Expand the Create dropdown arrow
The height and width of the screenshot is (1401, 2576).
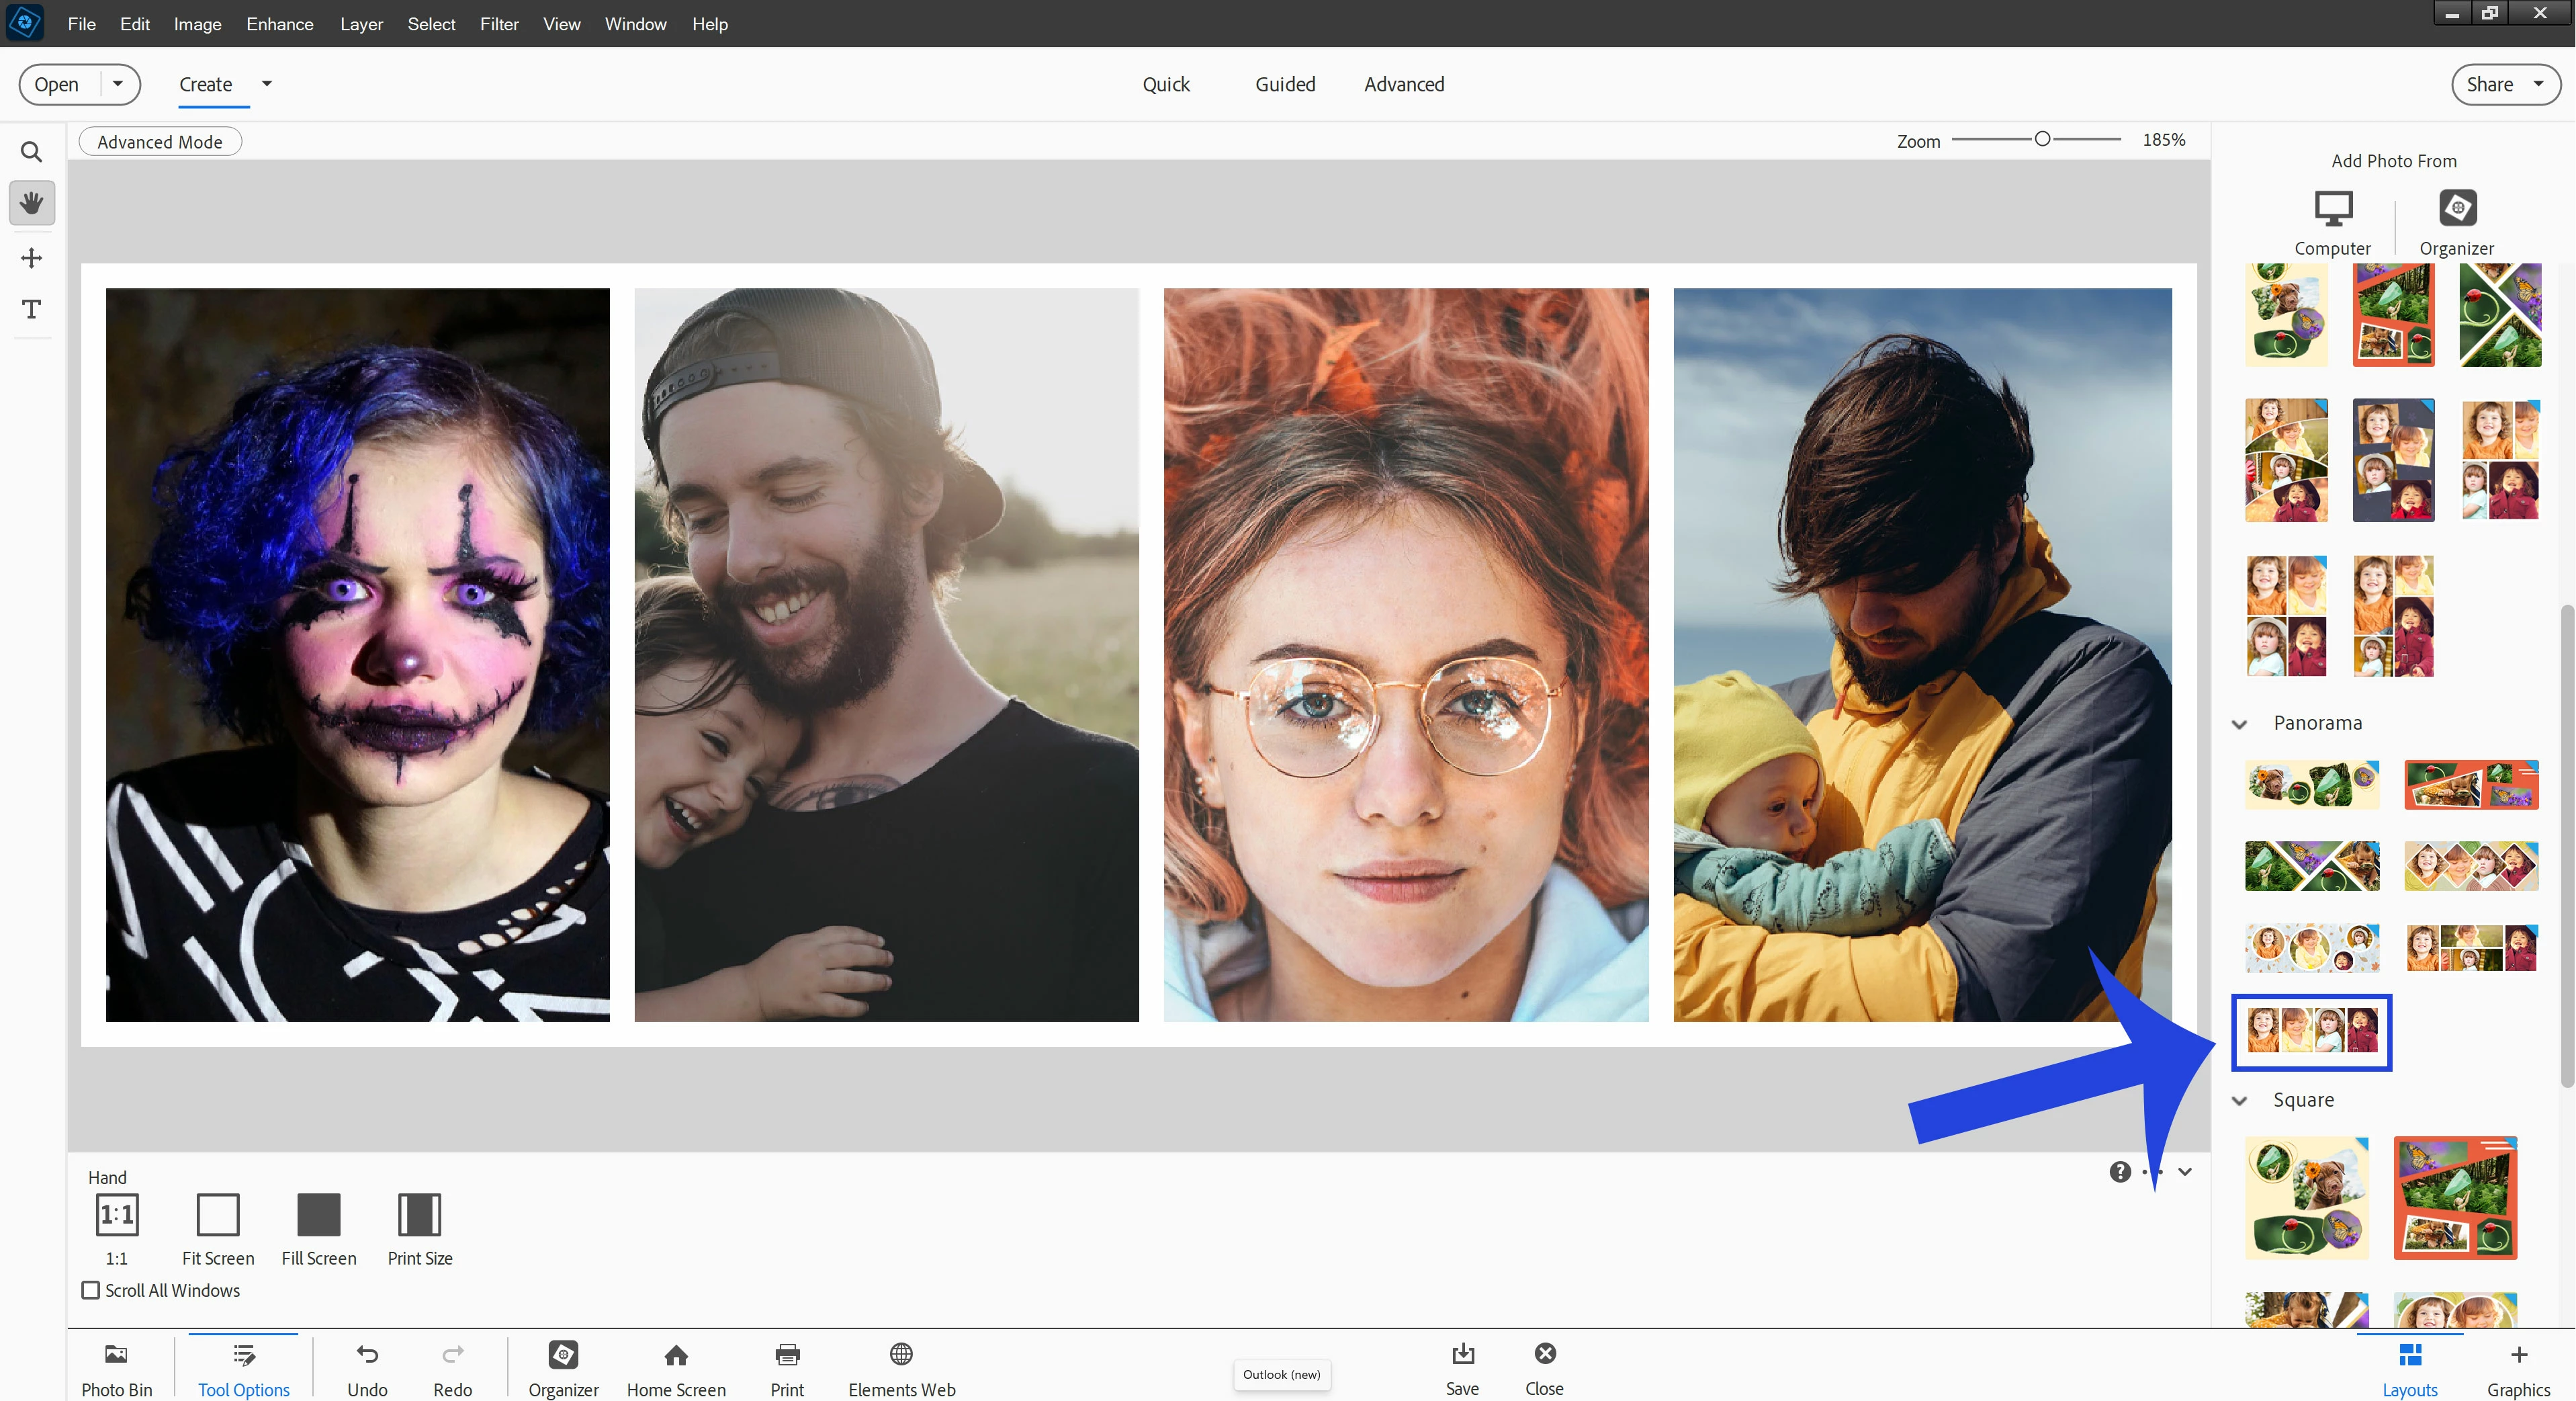tap(267, 84)
